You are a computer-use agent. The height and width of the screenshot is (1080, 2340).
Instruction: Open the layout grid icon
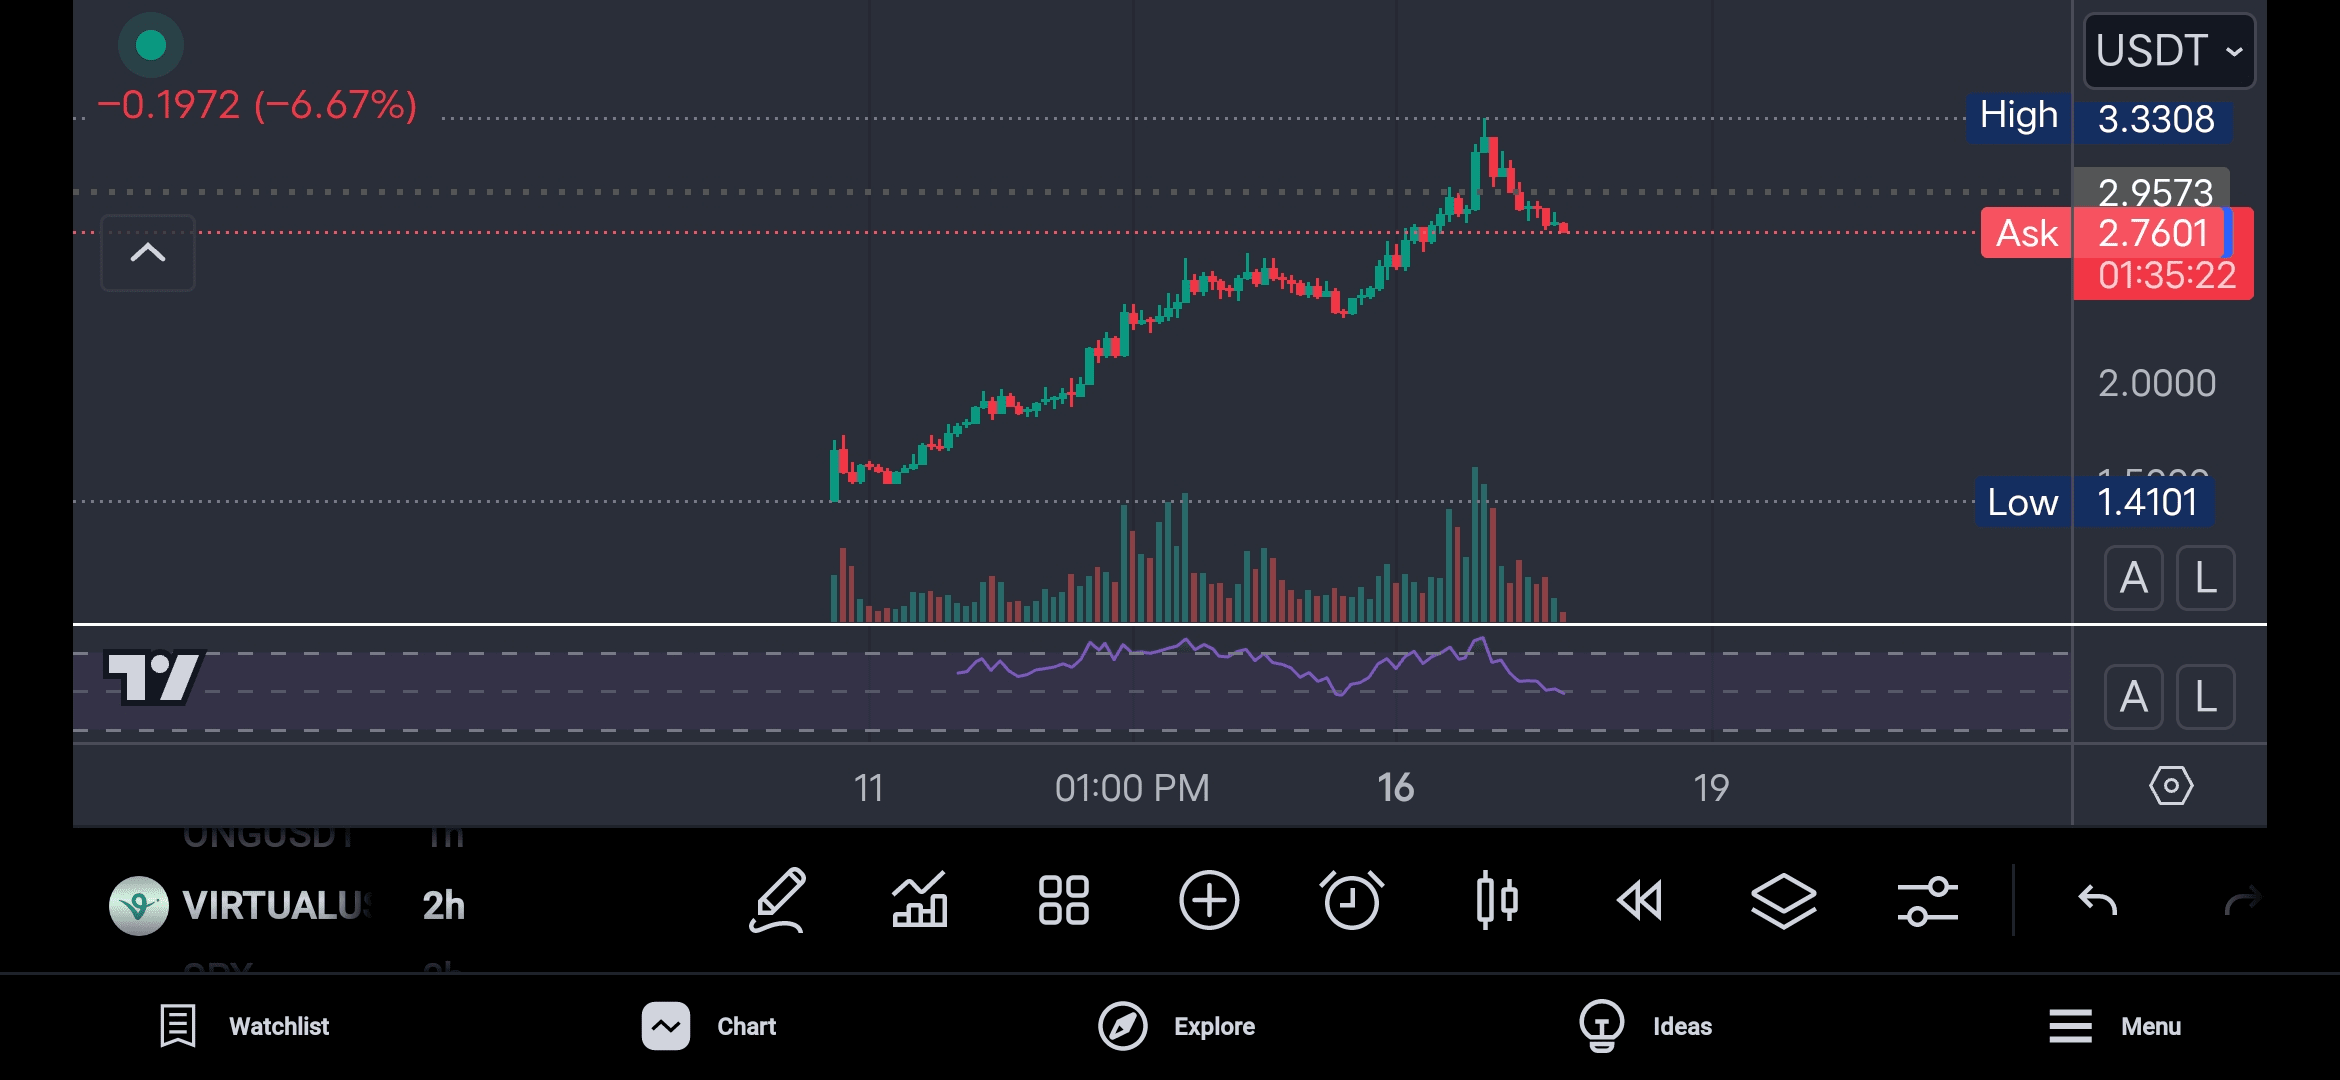point(1063,901)
